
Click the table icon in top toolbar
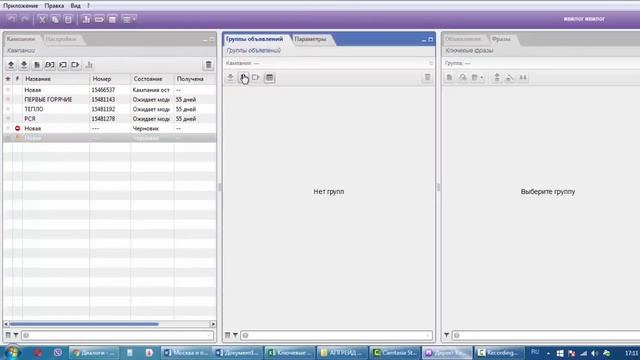112,19
